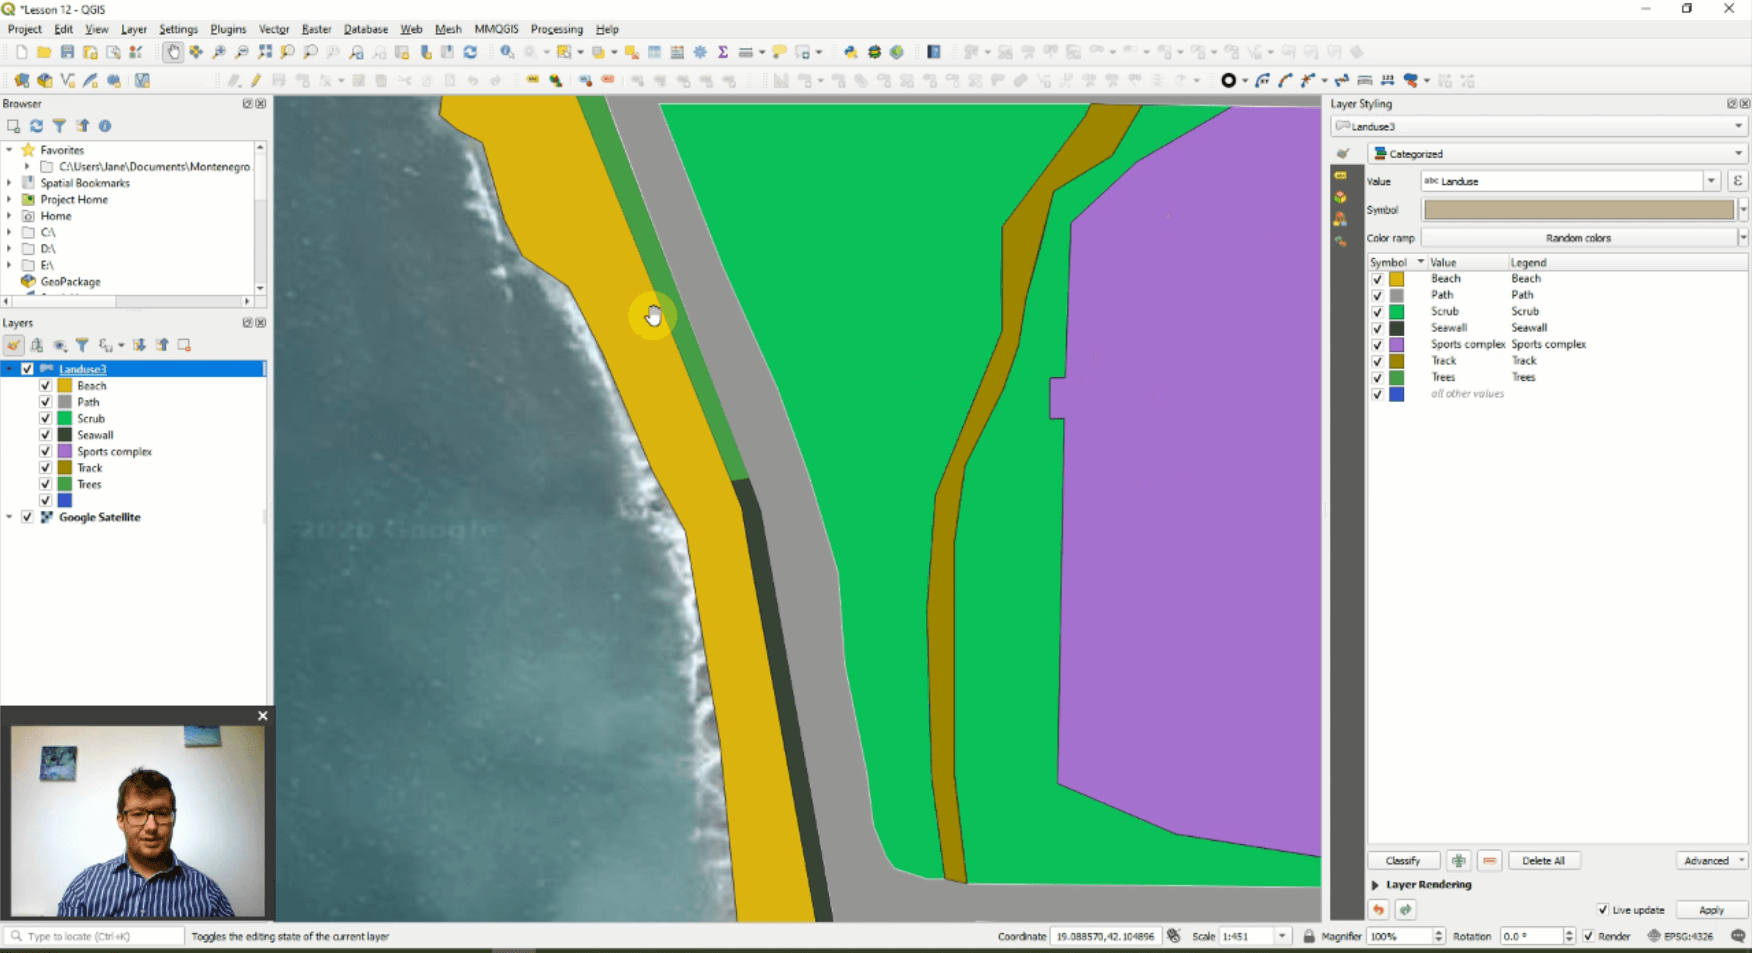The width and height of the screenshot is (1753, 953).
Task: Click the green add category plus button
Action: [x=1459, y=861]
